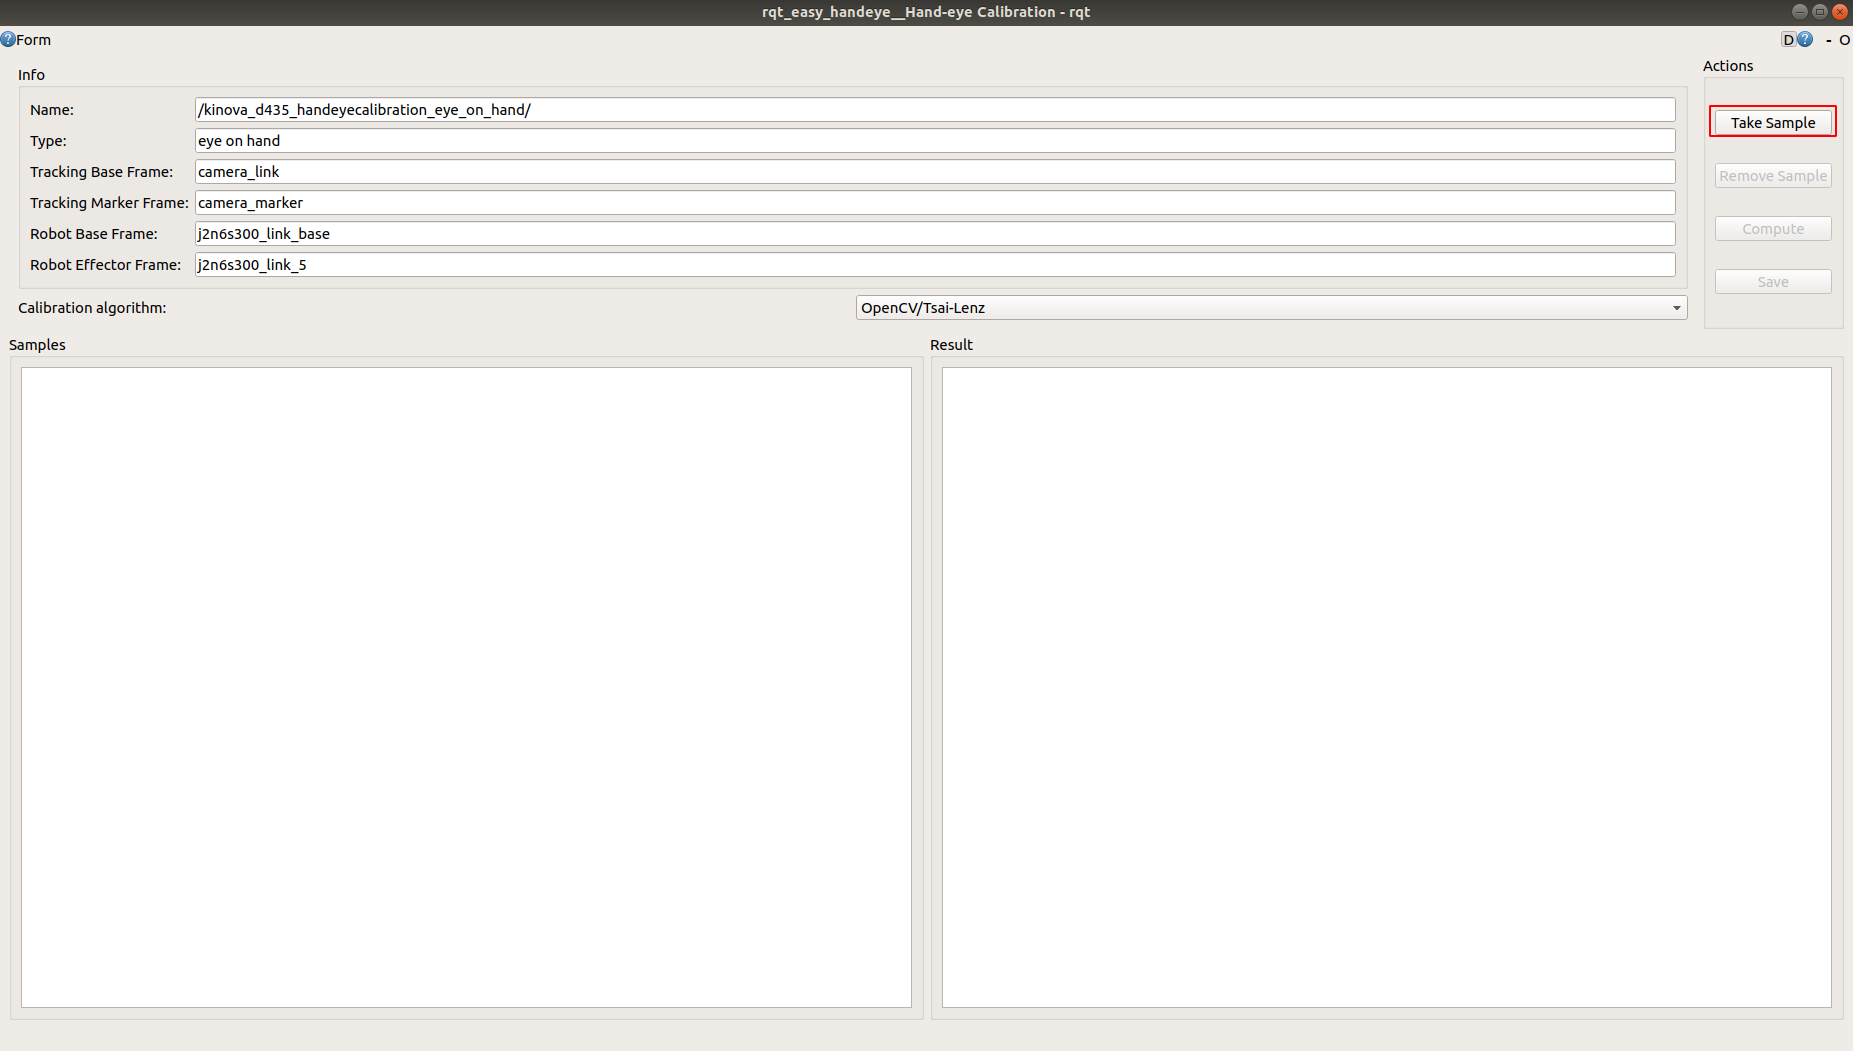Click the Form icon at the left

coord(8,40)
